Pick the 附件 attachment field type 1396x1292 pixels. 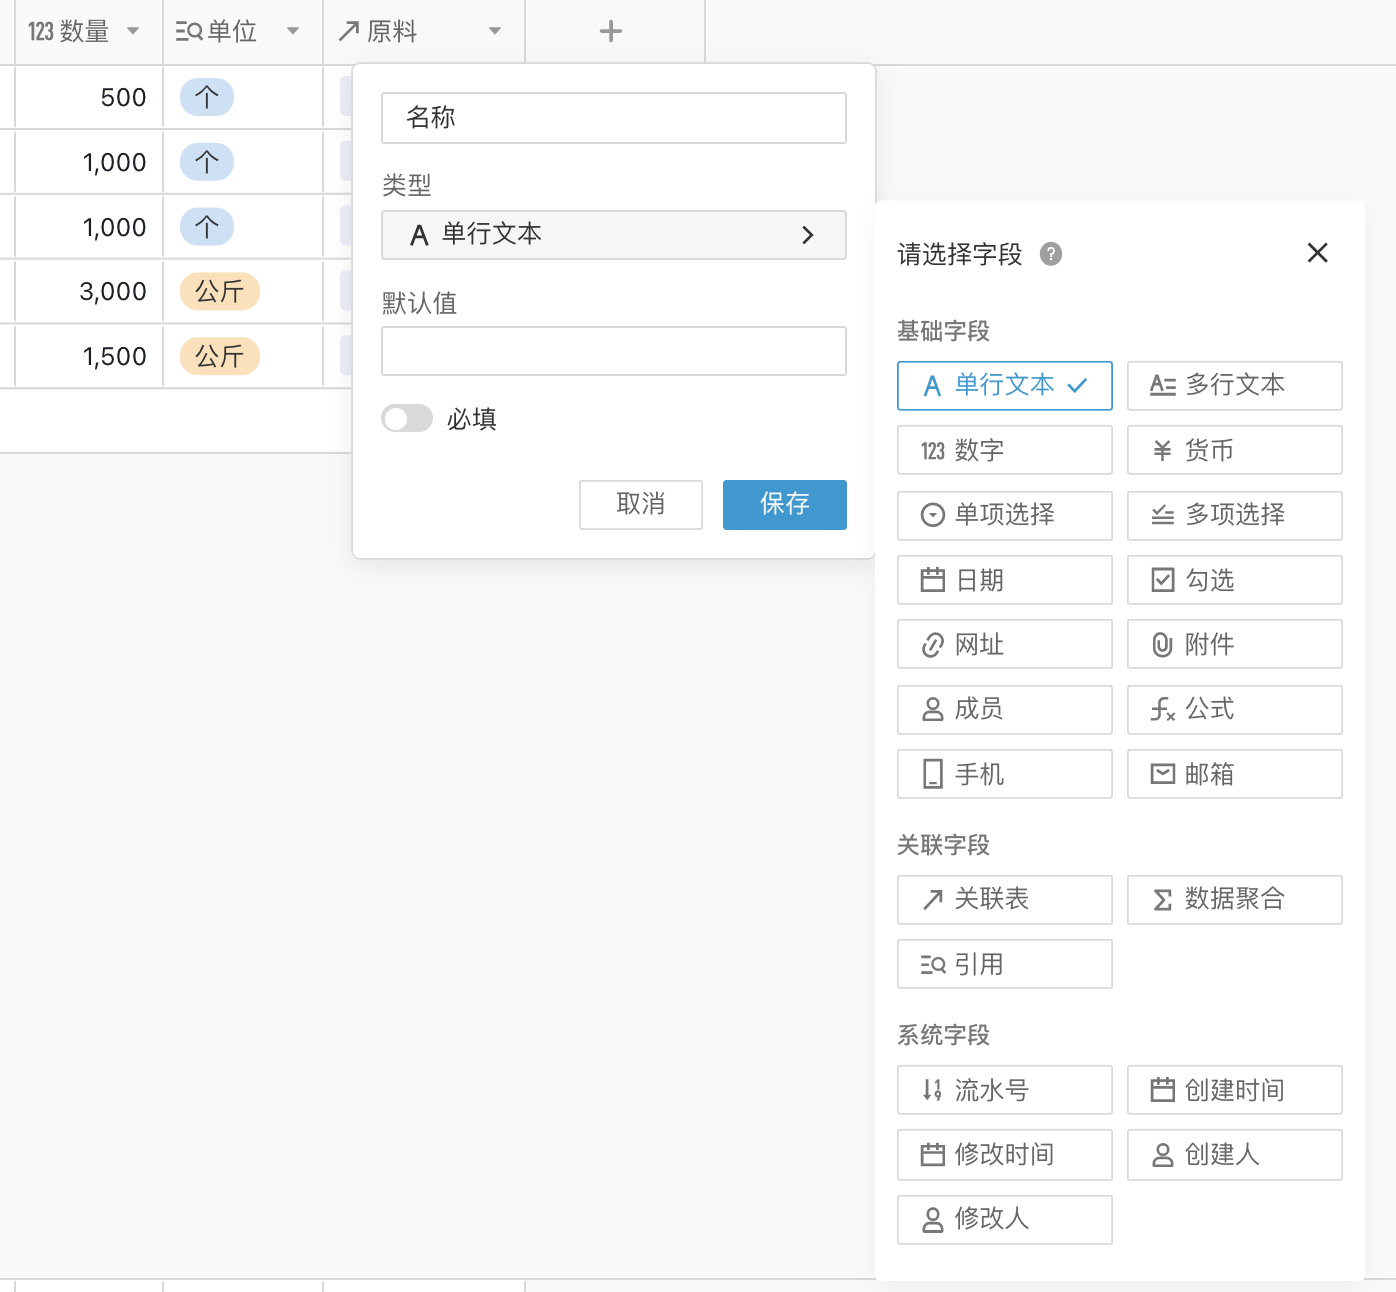tap(1235, 644)
